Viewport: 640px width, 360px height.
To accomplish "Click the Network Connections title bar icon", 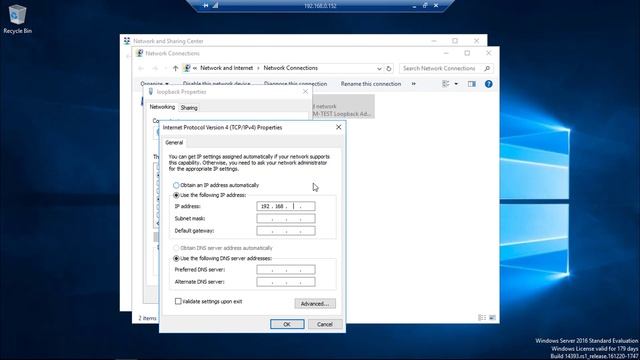I will pos(139,53).
